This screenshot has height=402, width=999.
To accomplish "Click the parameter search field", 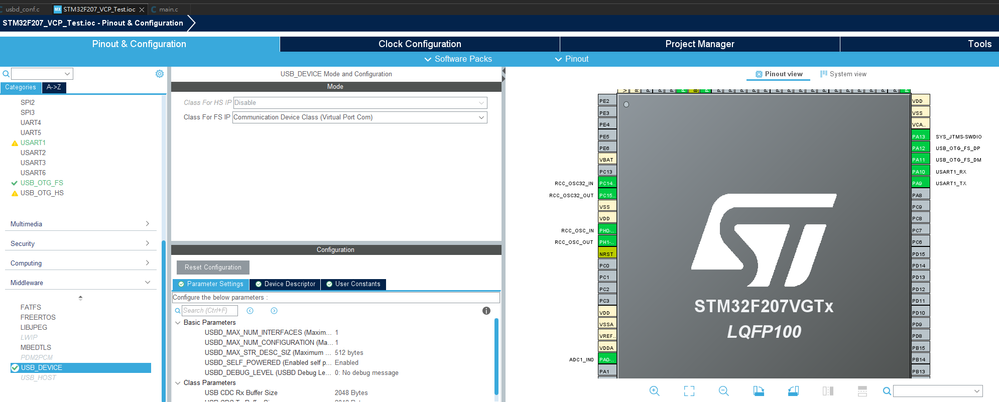I will click(x=209, y=311).
